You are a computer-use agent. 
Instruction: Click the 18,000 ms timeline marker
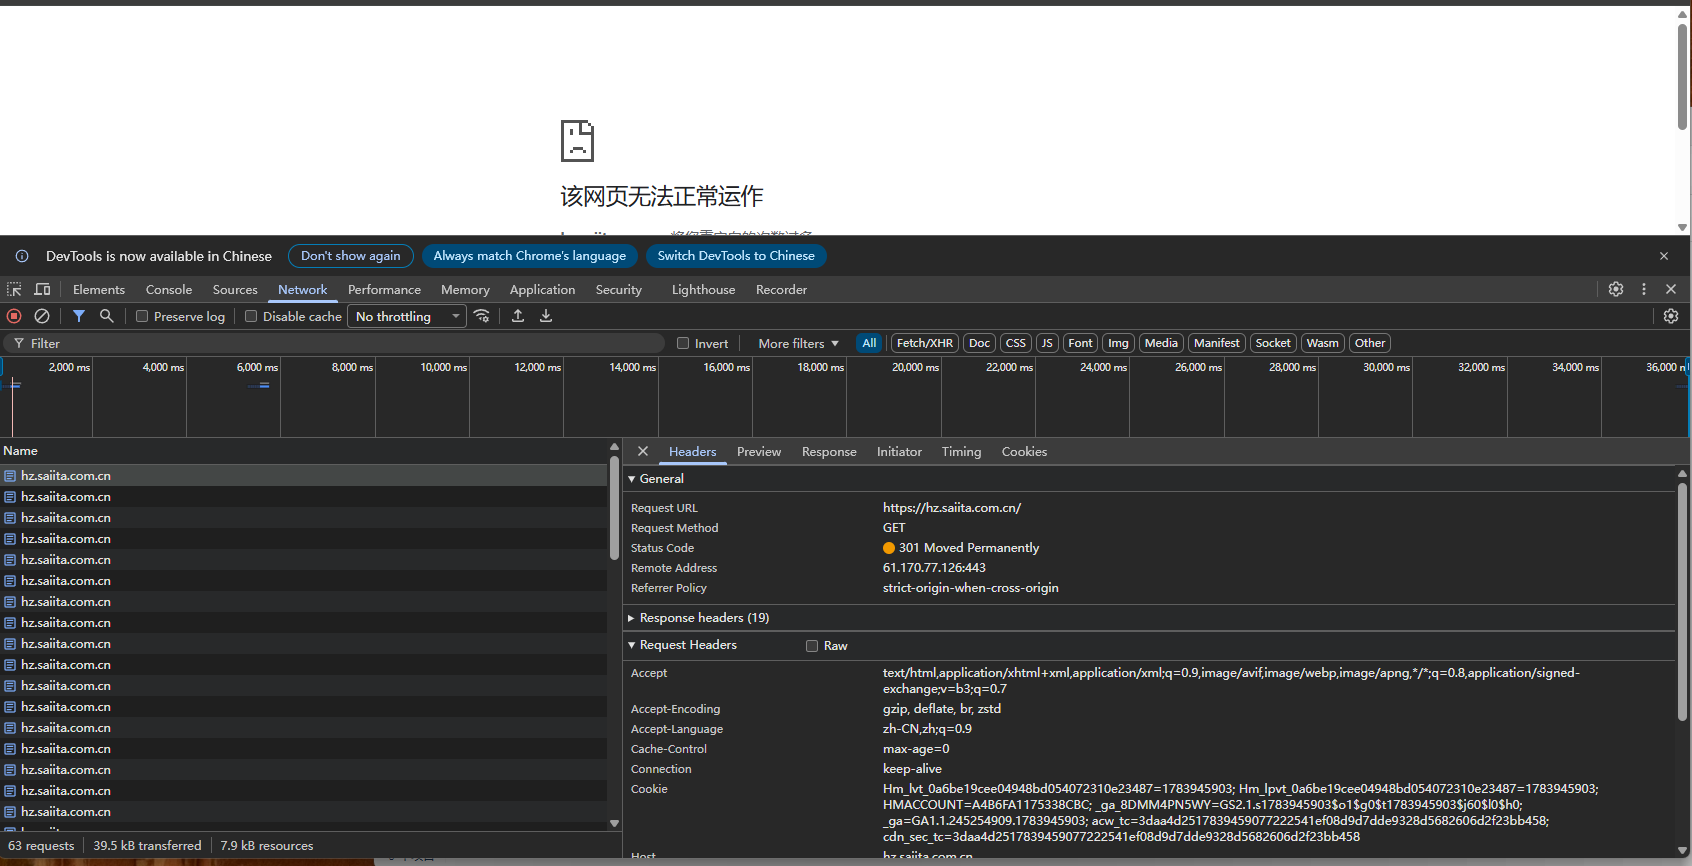820,367
